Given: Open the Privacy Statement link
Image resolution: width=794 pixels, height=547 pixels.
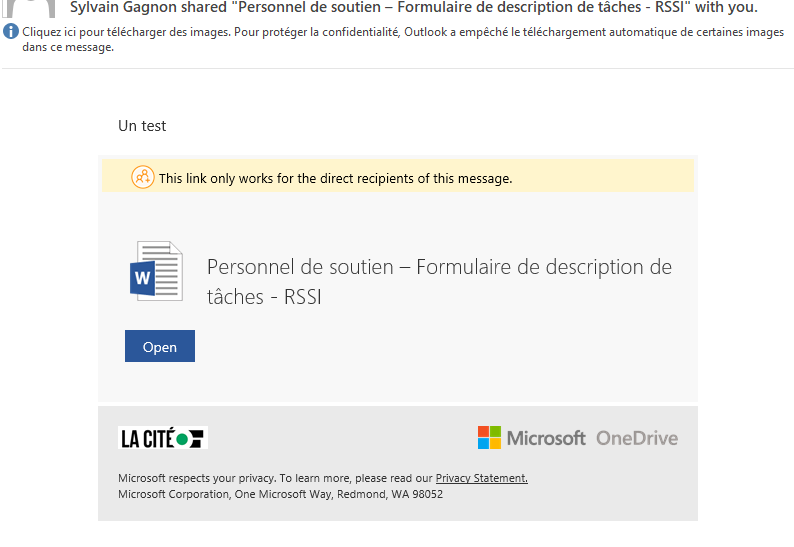Looking at the screenshot, I should (481, 478).
